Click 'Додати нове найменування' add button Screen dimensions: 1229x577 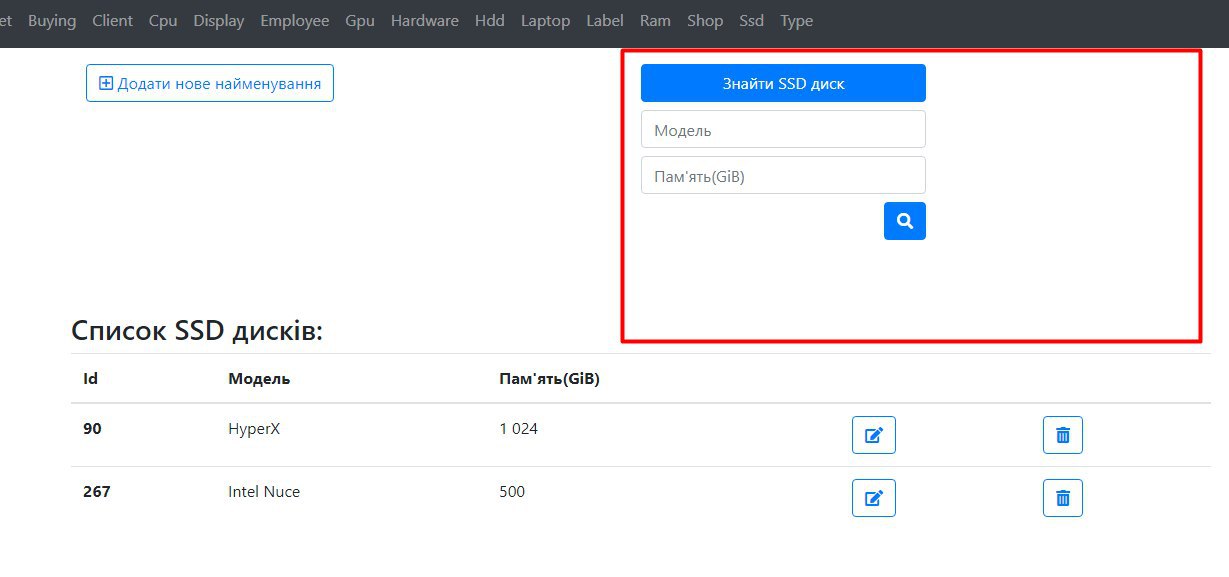pos(209,83)
